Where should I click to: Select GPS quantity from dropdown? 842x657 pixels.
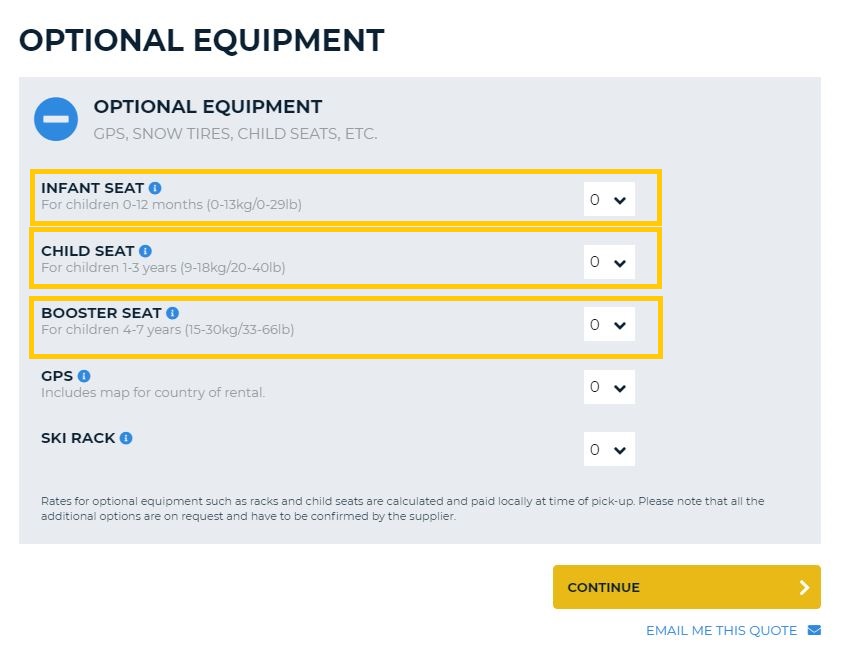point(609,387)
